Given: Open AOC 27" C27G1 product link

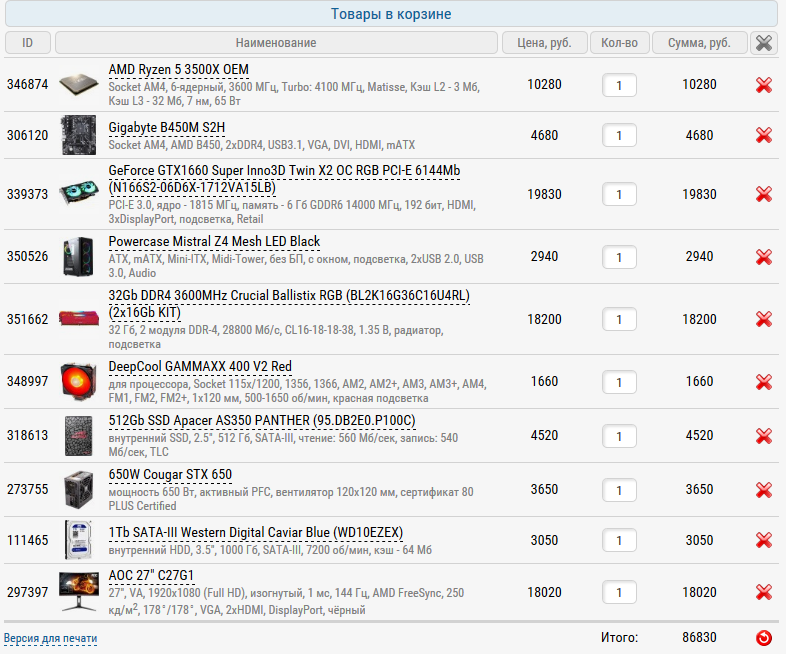Looking at the screenshot, I should point(151,575).
